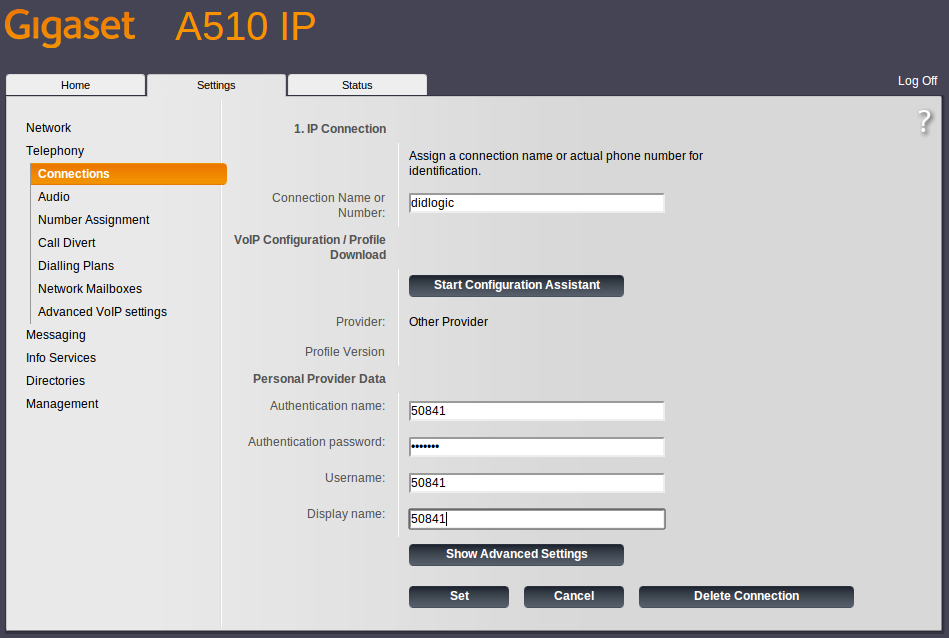The height and width of the screenshot is (638, 949).
Task: Click Show Advanced Settings button
Action: [x=516, y=554]
